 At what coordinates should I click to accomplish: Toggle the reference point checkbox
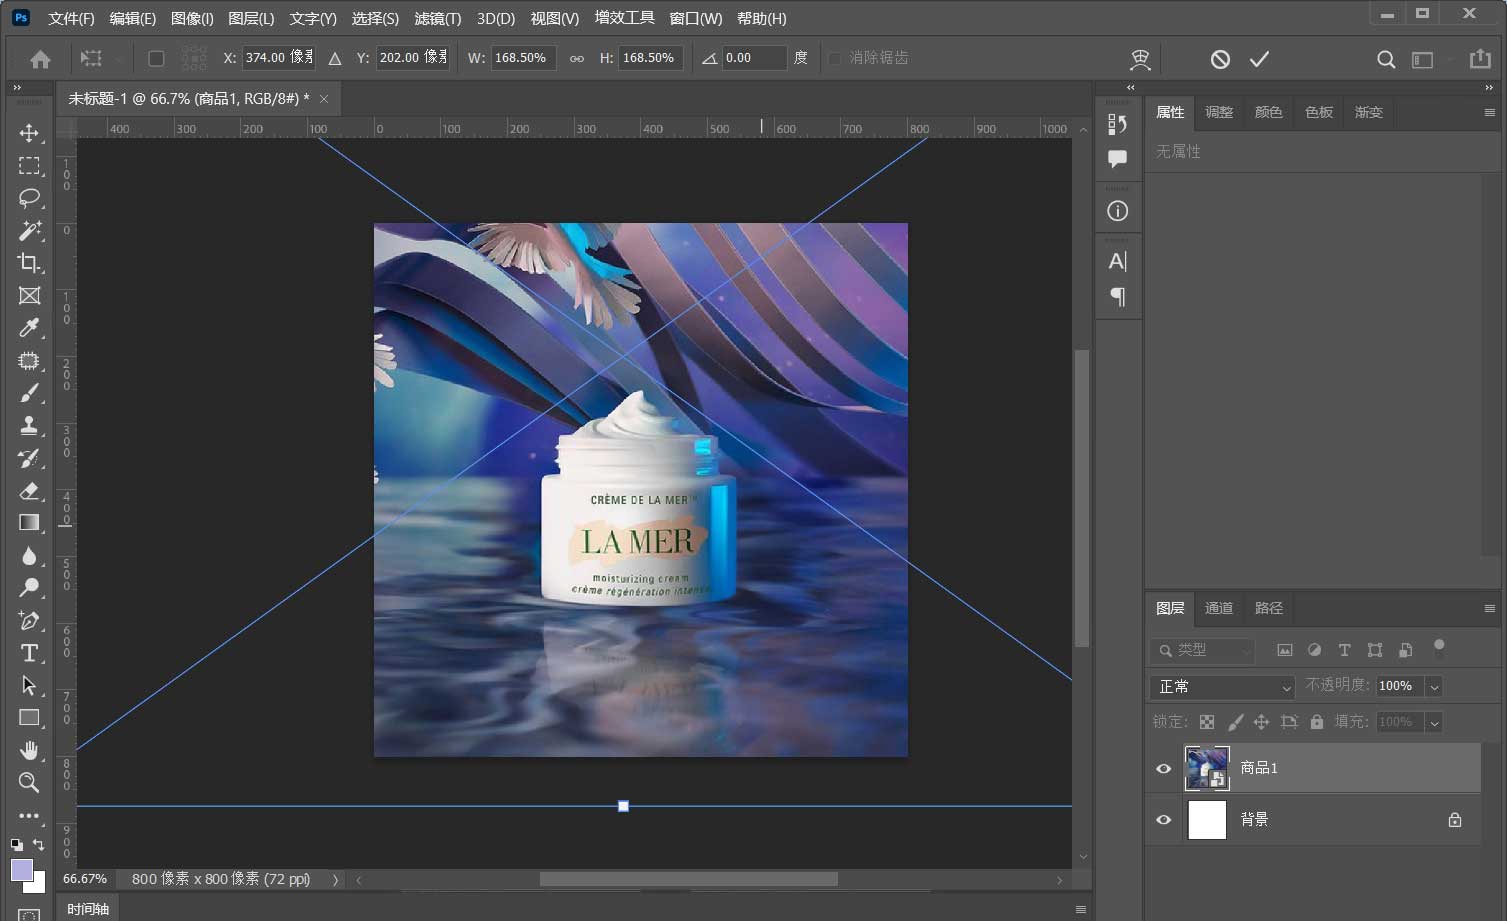coord(156,58)
